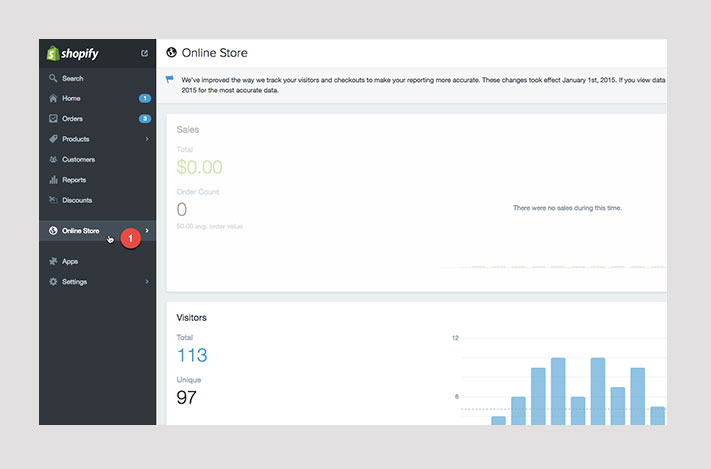711x469 pixels.
Task: Click the Home notification badge
Action: pos(145,99)
